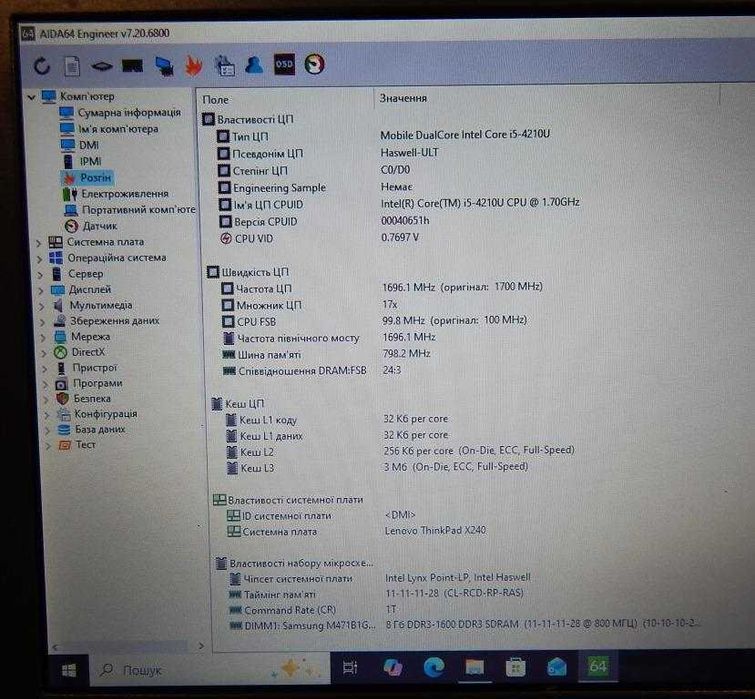This screenshot has height=699, width=755.
Task: Expand the Дисплей node
Action: coord(41,290)
